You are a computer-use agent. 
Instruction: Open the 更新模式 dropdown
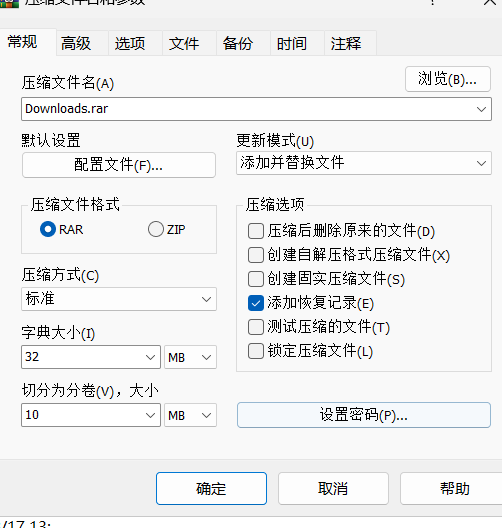364,163
